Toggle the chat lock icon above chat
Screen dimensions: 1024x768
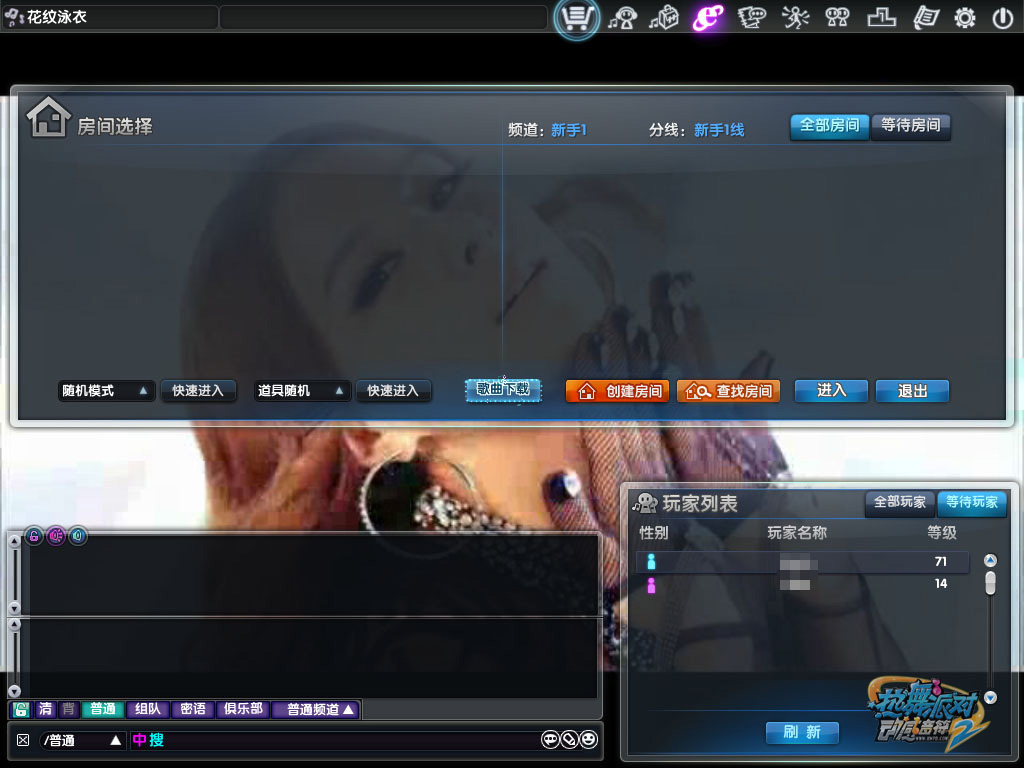point(34,536)
